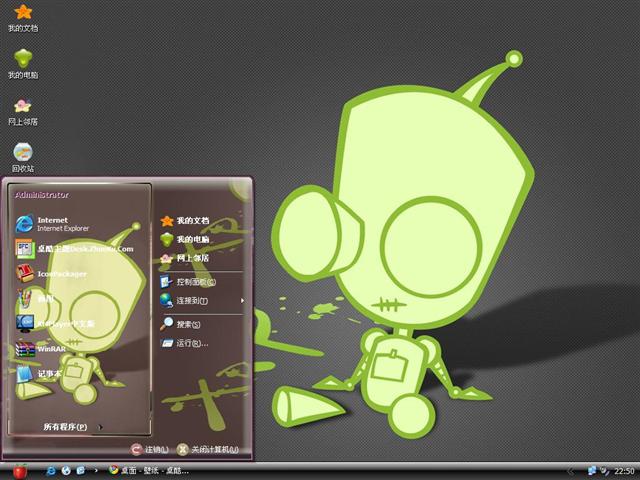Click the volume tray icon
The image size is (640, 480).
click(x=604, y=471)
